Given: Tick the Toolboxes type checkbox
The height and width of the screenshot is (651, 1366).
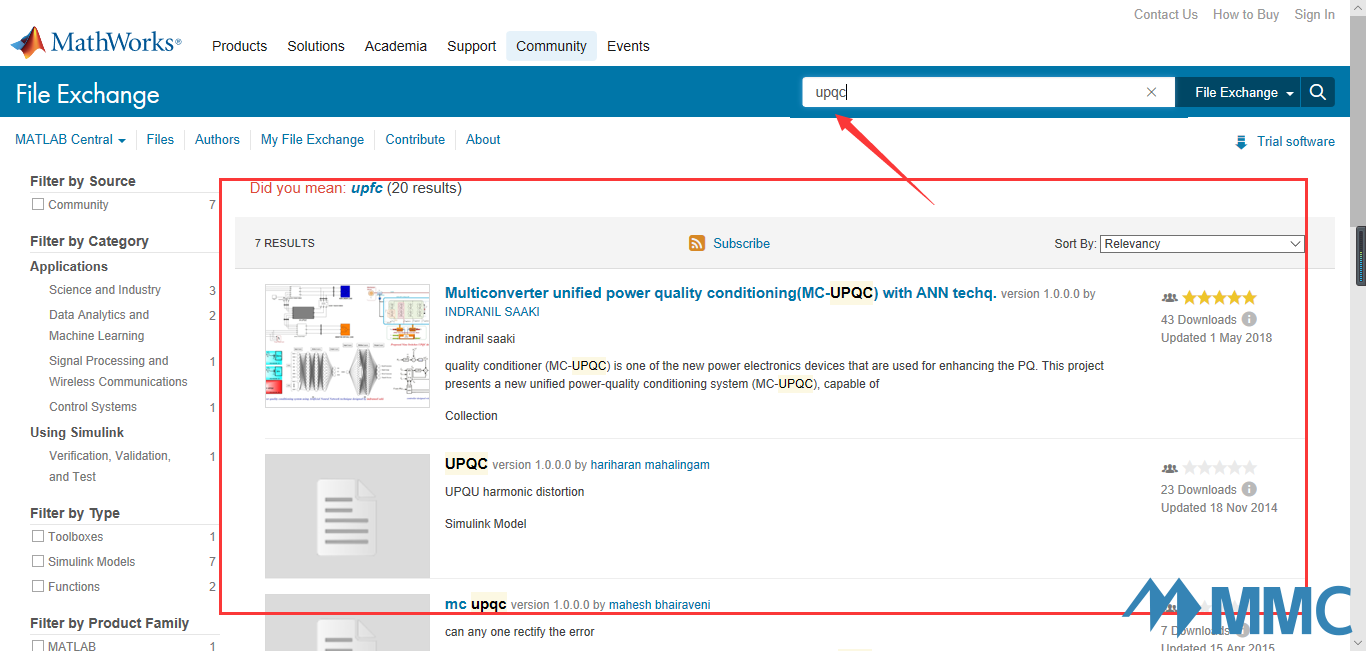Looking at the screenshot, I should click(x=38, y=536).
